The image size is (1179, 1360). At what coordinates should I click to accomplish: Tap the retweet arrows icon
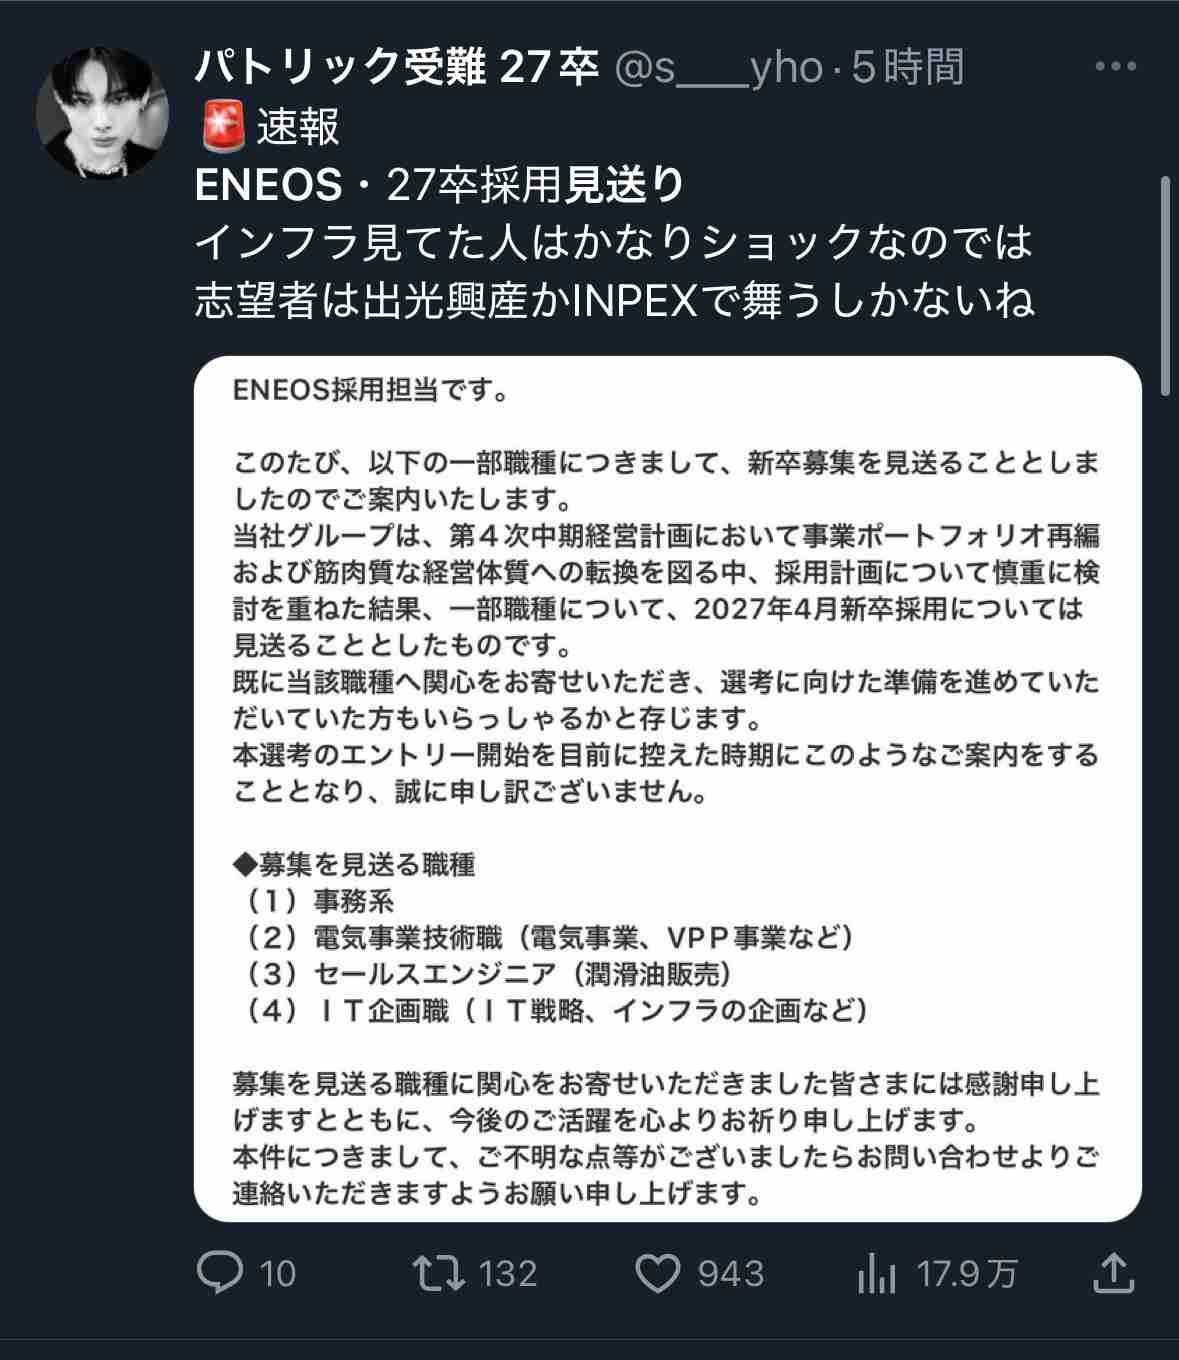coord(439,1273)
